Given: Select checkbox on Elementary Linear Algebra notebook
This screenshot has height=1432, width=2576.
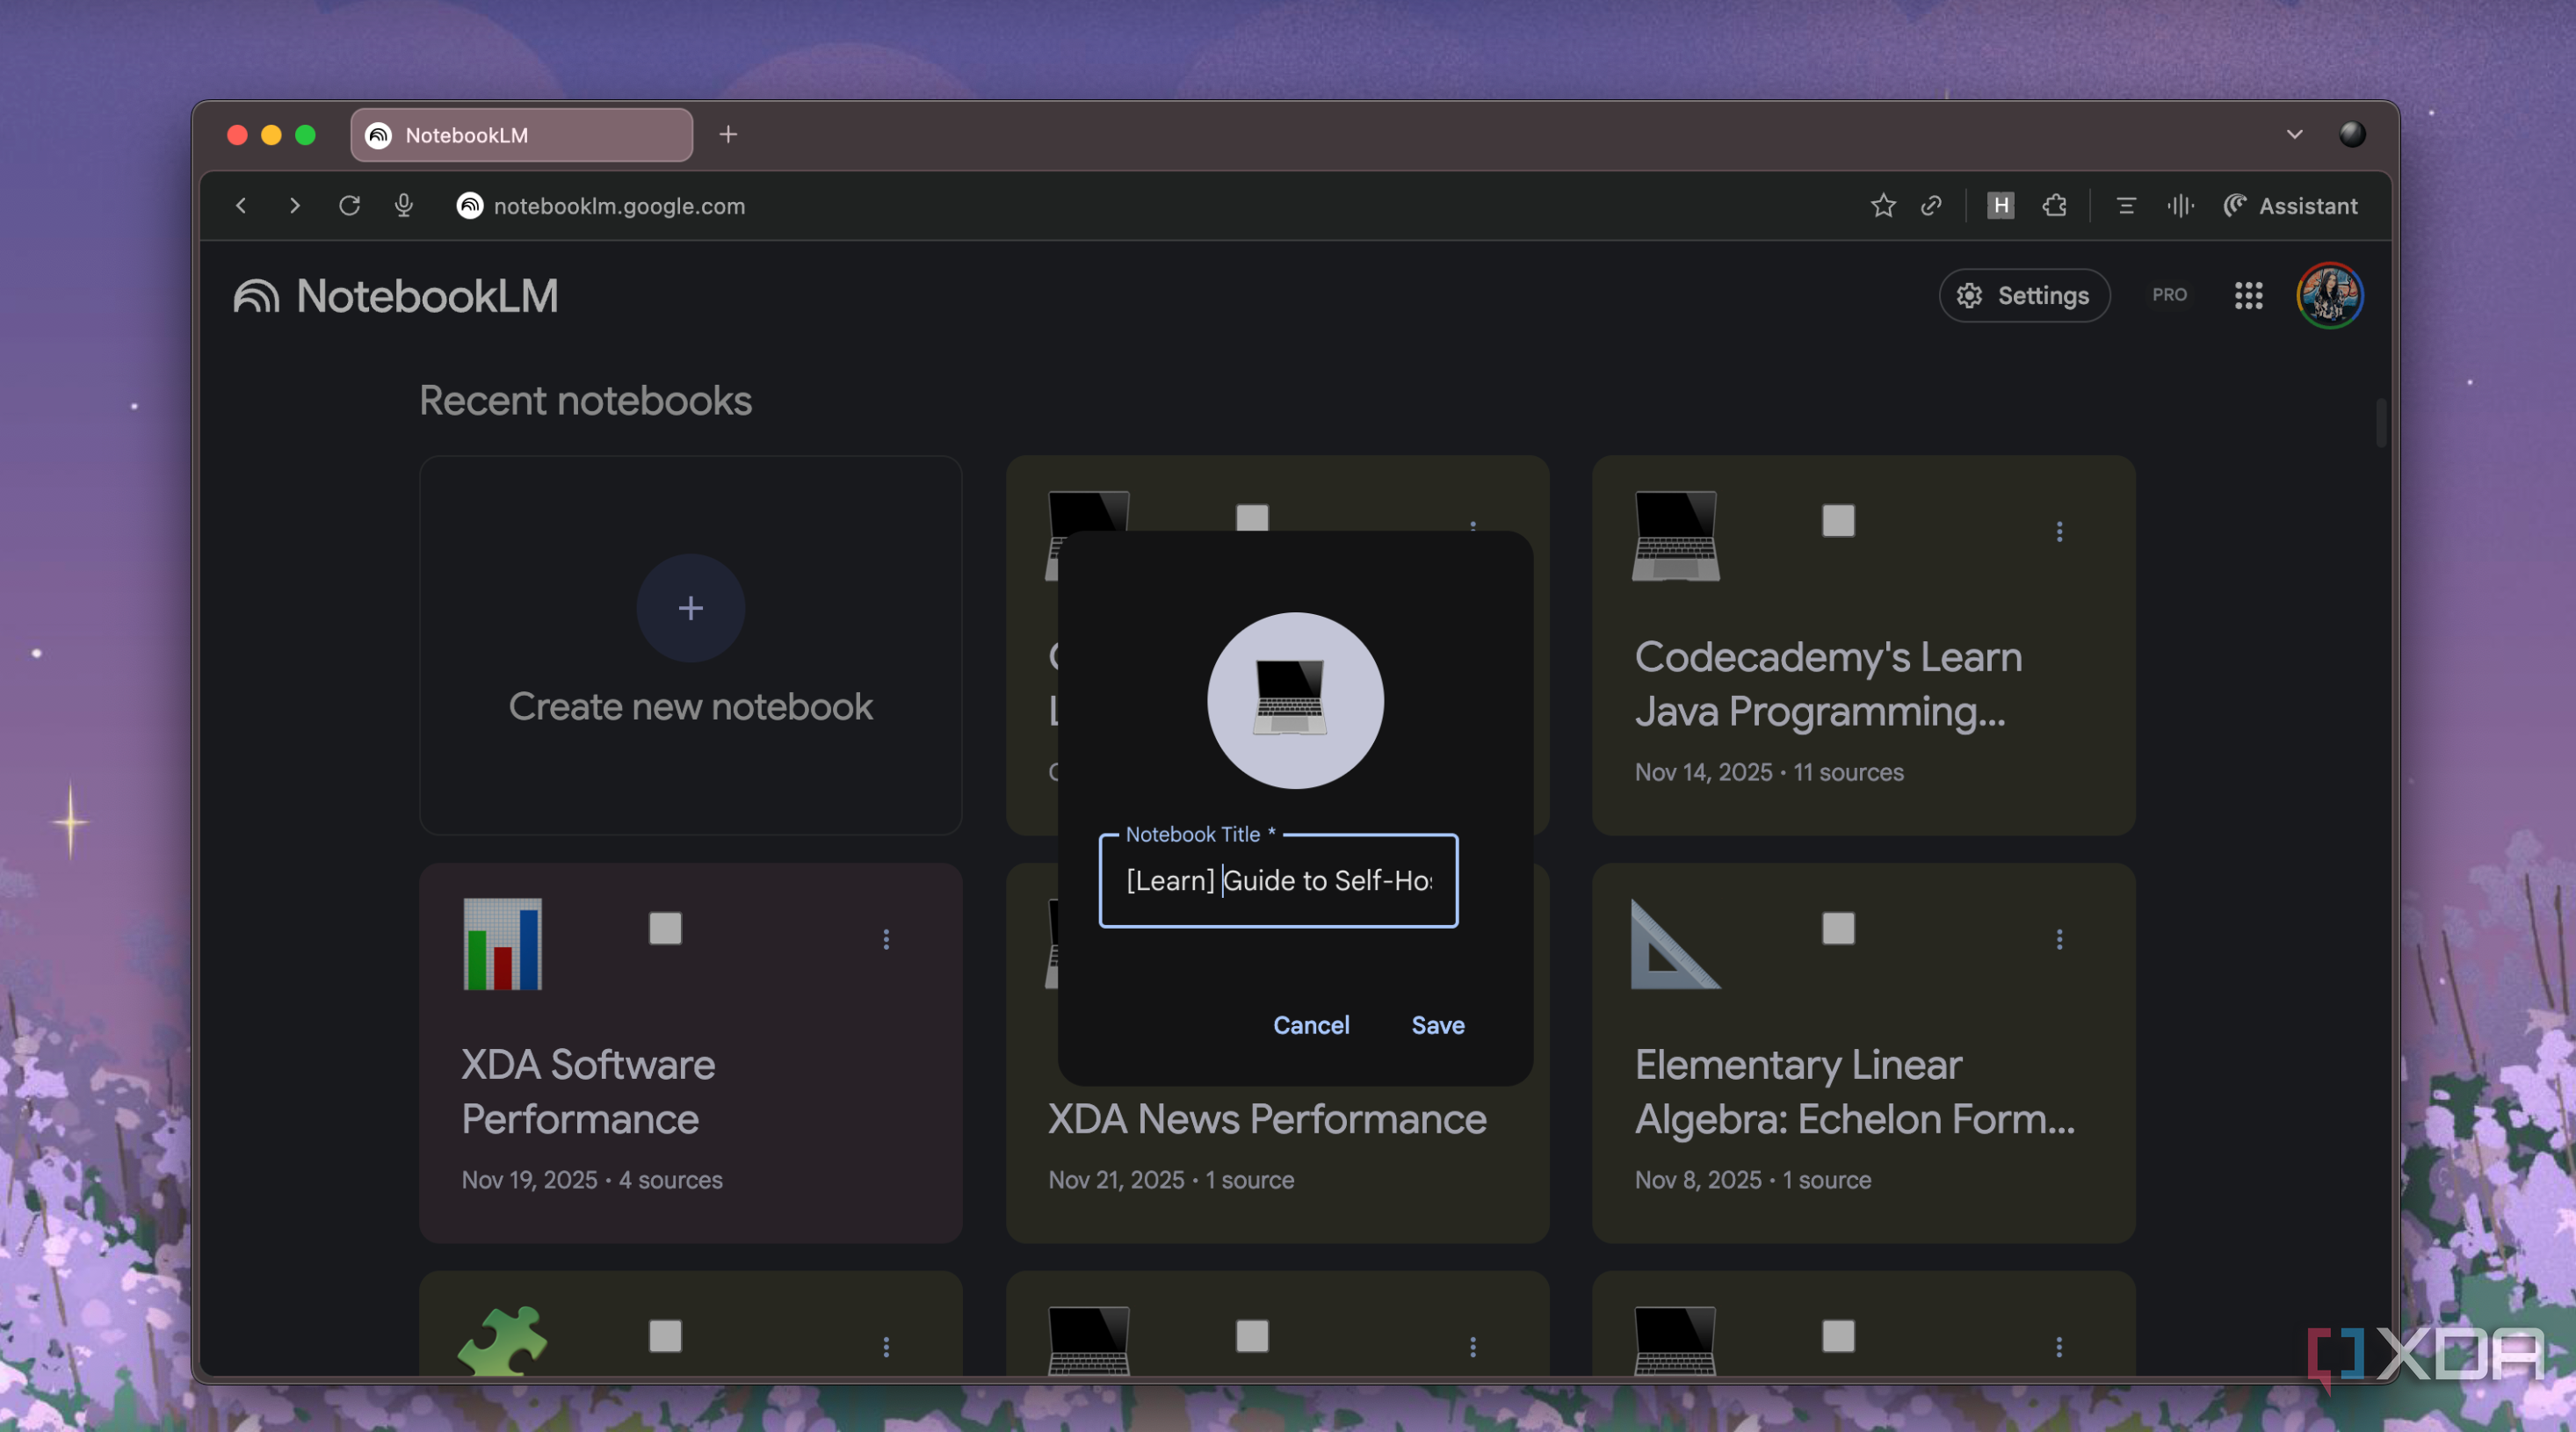Looking at the screenshot, I should [1838, 929].
